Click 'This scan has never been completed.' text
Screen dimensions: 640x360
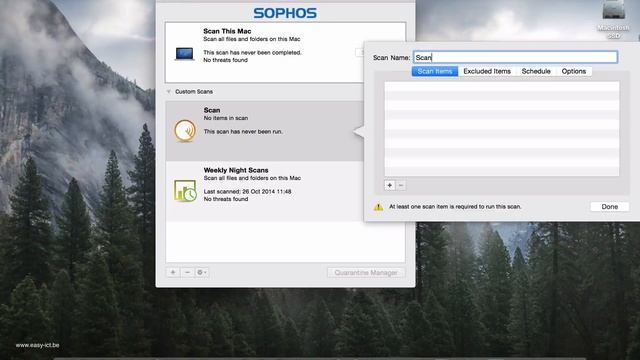(x=252, y=53)
